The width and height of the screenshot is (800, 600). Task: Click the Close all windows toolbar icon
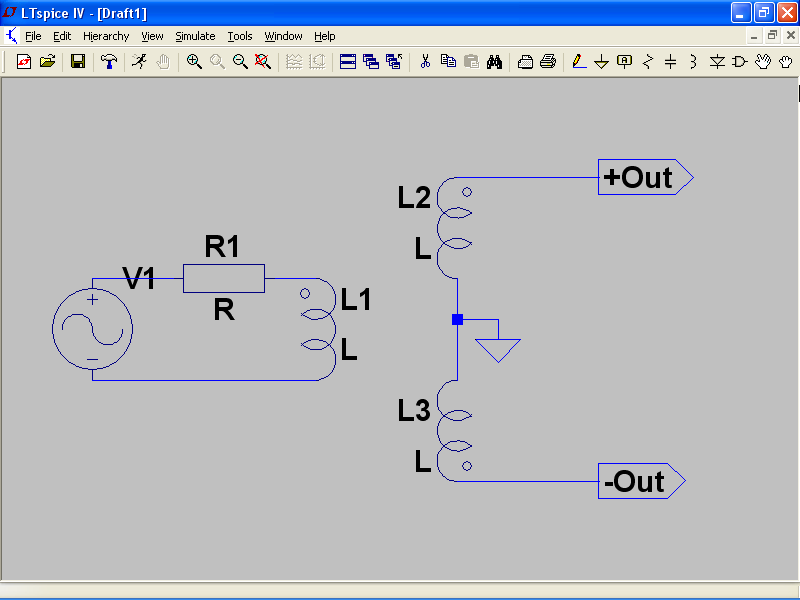pyautogui.click(x=394, y=62)
